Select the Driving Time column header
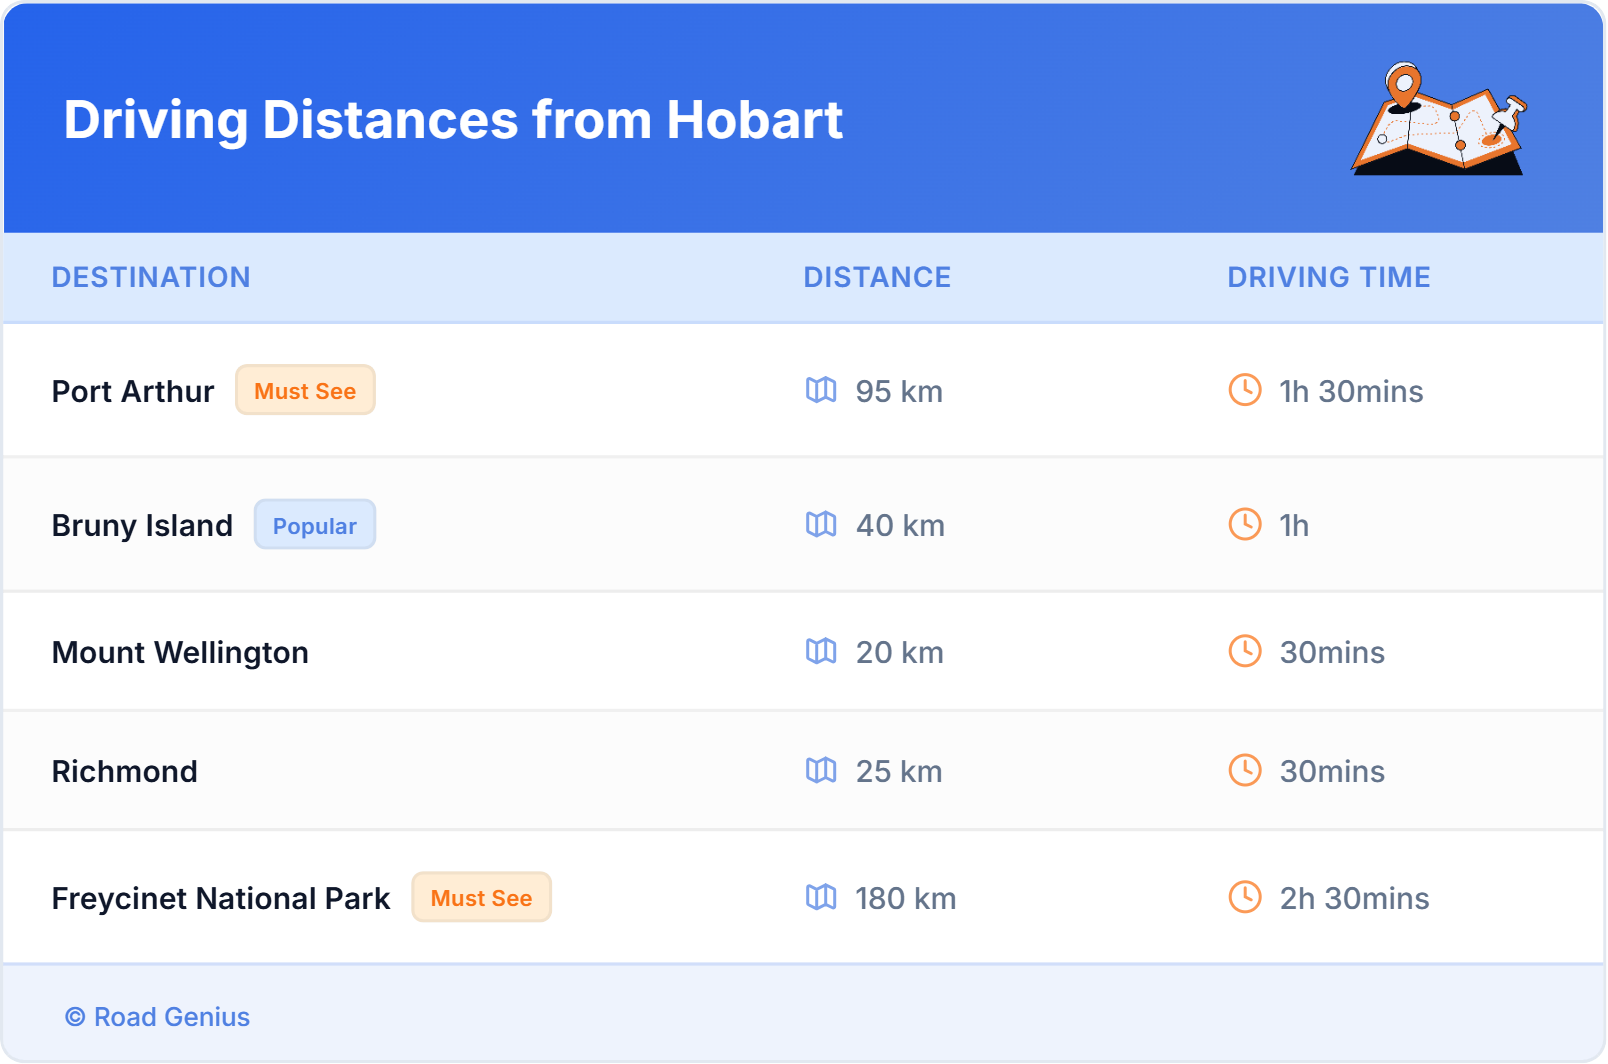 point(1328,277)
